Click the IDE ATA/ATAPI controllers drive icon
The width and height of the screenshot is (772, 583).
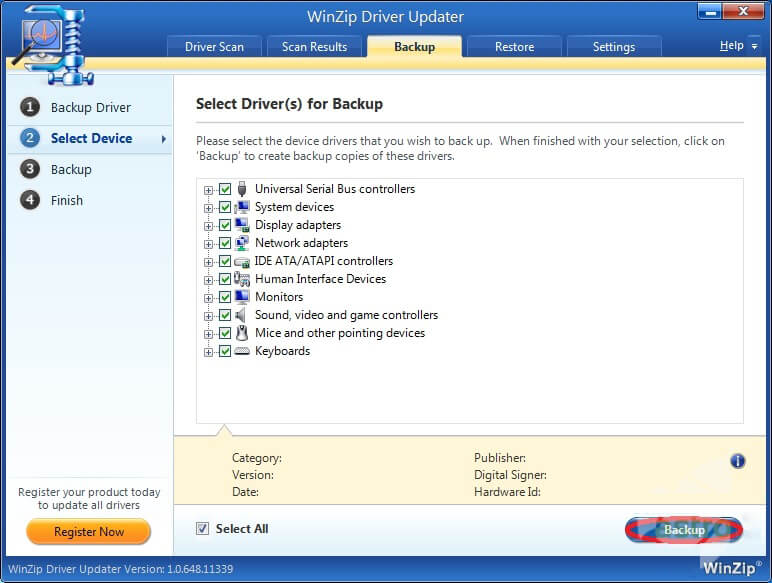click(242, 261)
